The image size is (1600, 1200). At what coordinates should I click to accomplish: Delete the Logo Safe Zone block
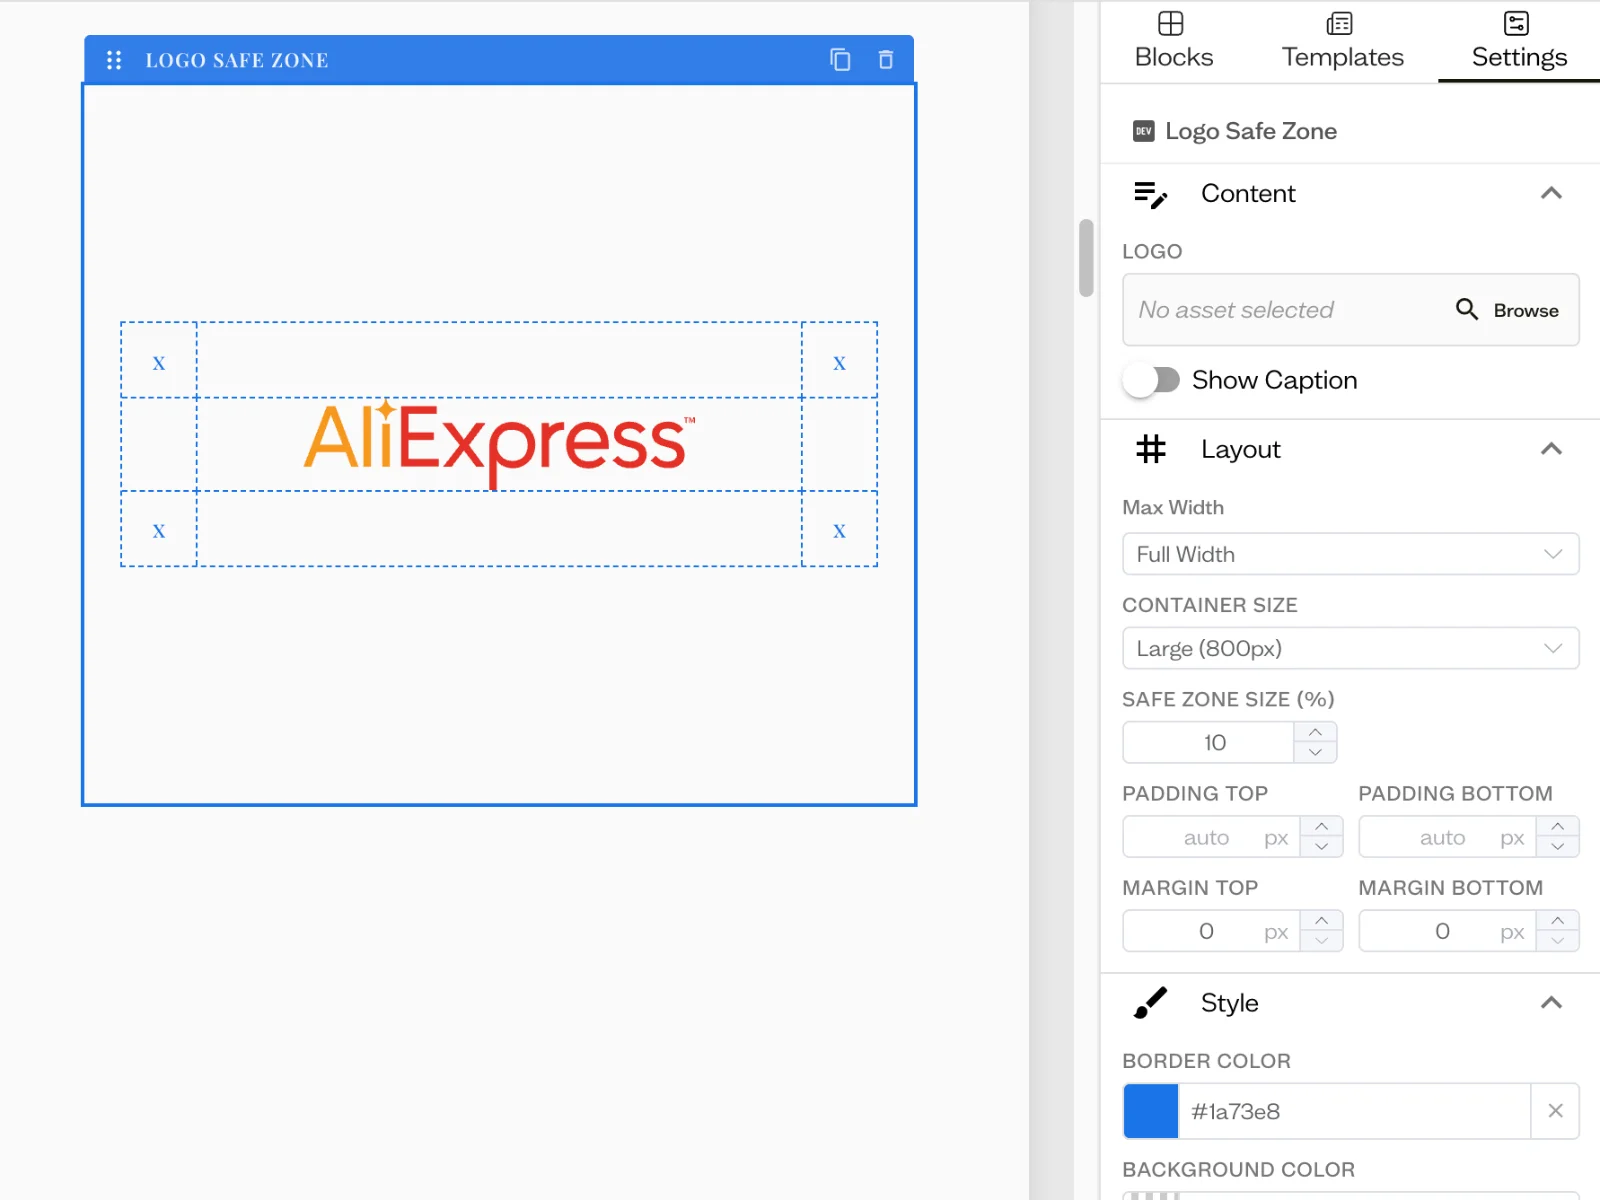885,60
